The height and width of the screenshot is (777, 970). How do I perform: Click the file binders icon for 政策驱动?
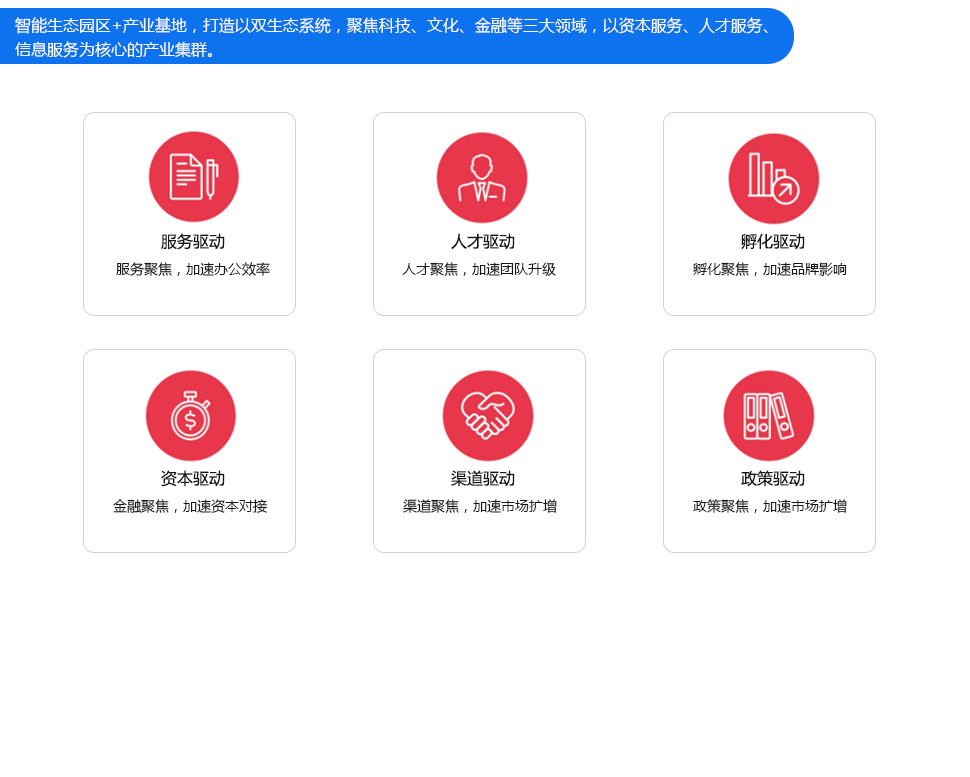point(768,416)
